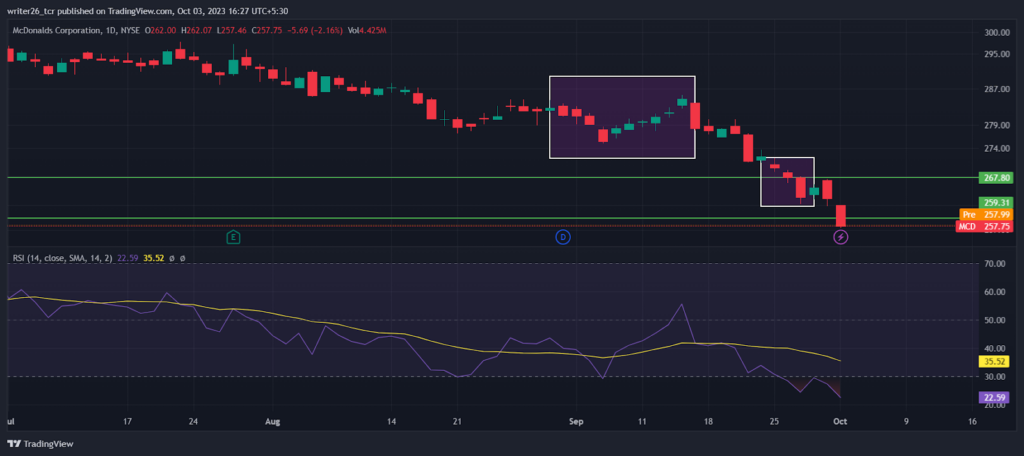Viewport: 1024px width, 456px height.
Task: Click the open price O262.00 in header
Action: coord(159,30)
